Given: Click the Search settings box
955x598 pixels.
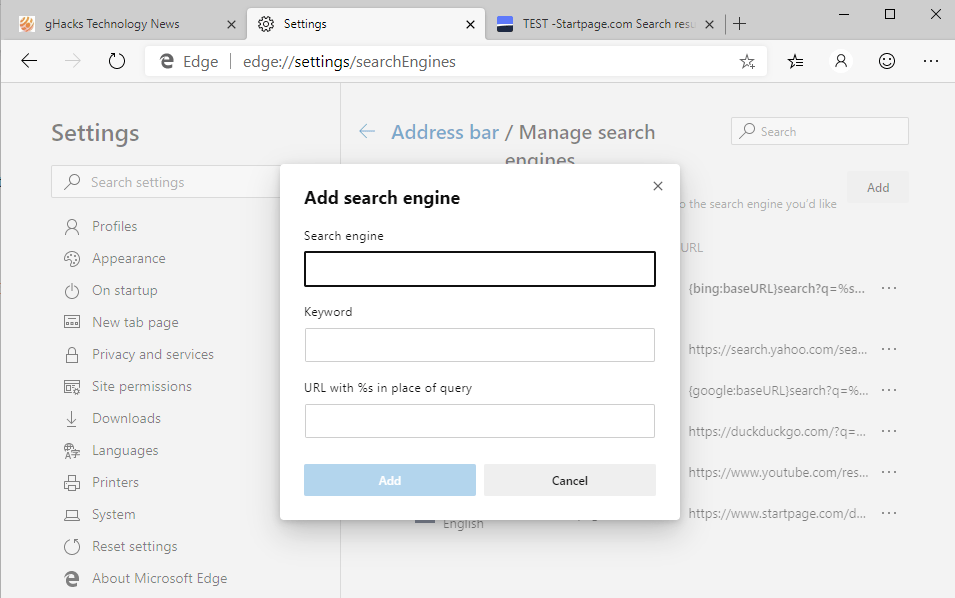Looking at the screenshot, I should point(166,181).
